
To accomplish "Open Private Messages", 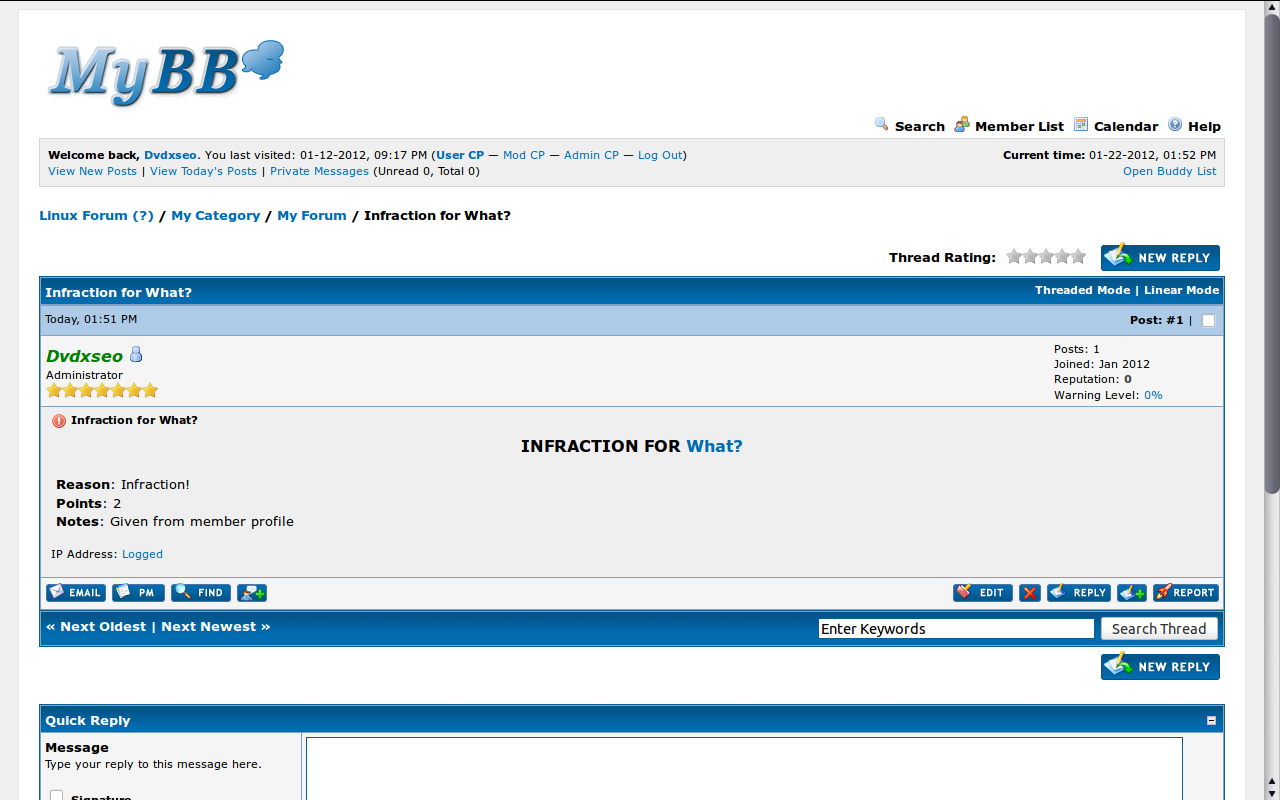I will coord(319,171).
